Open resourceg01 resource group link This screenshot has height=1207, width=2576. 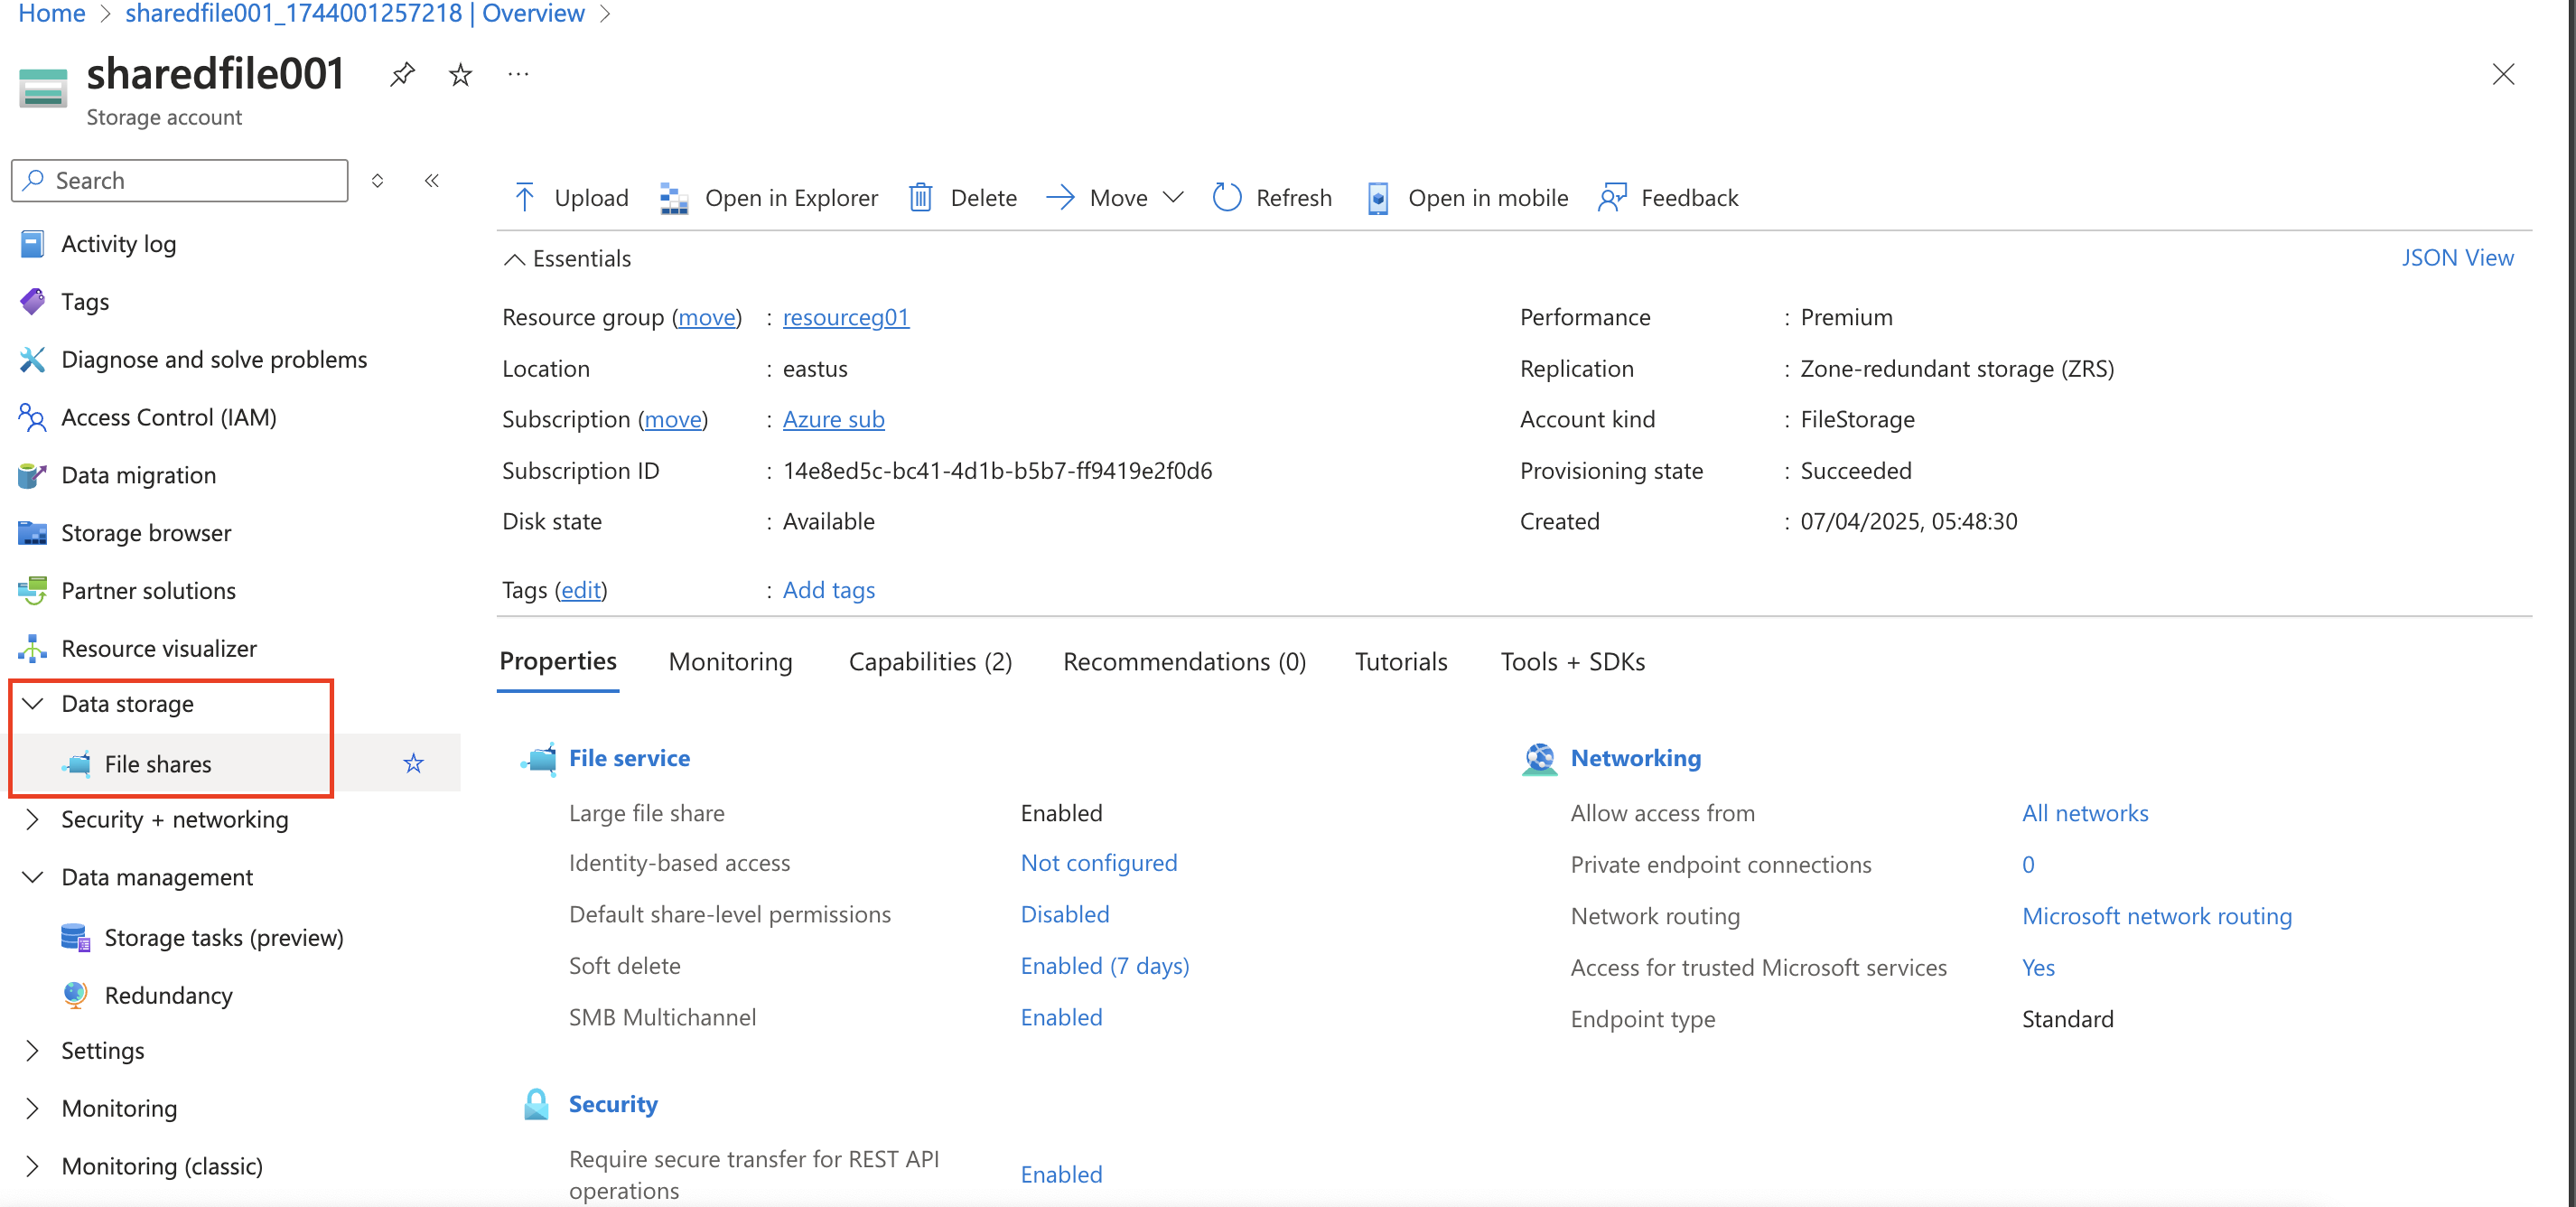pyautogui.click(x=845, y=317)
